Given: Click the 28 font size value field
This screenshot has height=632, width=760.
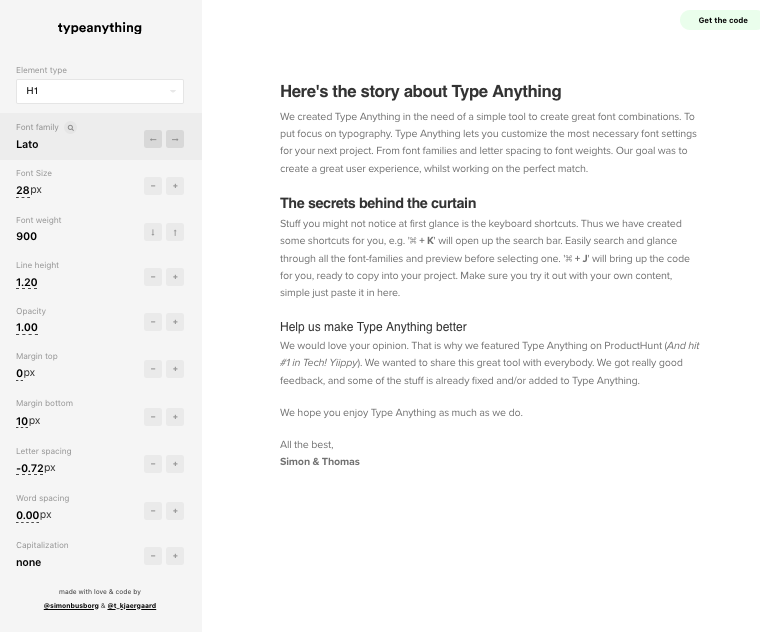Looking at the screenshot, I should tap(23, 190).
